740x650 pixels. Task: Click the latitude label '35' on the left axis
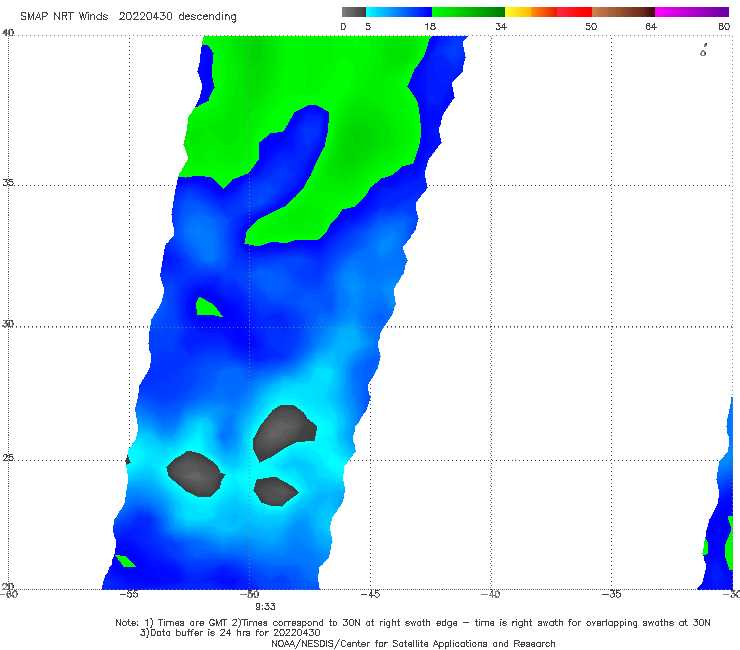(x=8, y=182)
